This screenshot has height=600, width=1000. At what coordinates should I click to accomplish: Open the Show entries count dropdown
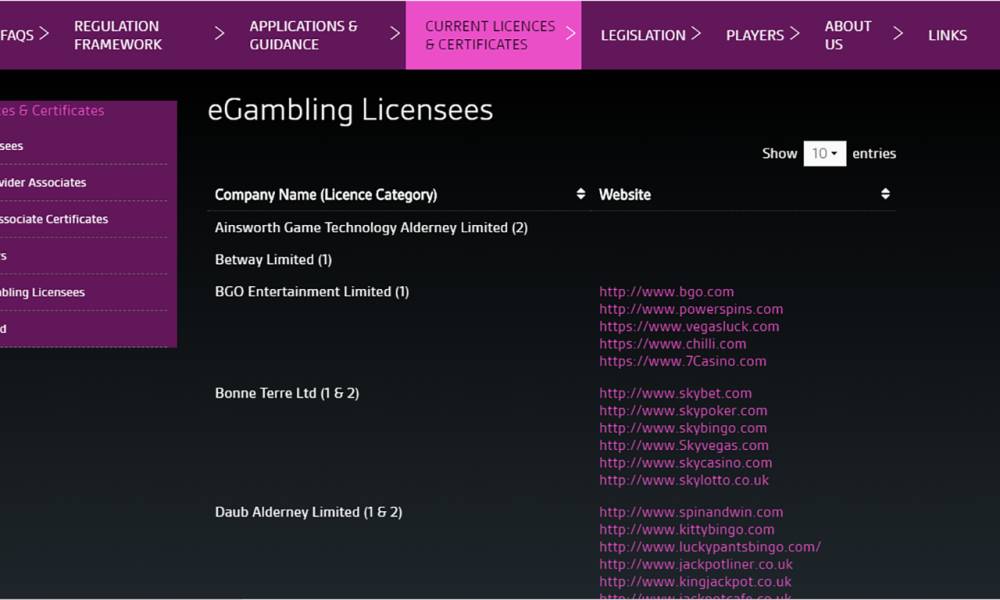[x=824, y=154]
